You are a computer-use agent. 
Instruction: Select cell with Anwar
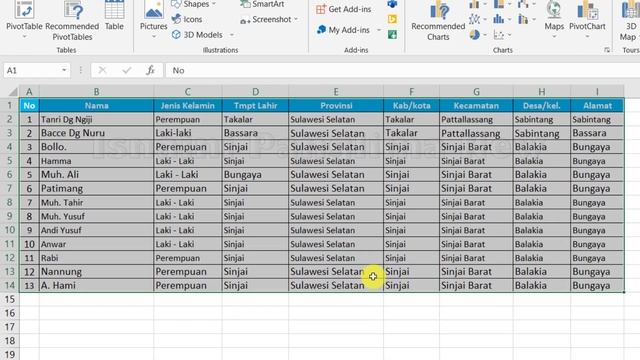(x=96, y=244)
